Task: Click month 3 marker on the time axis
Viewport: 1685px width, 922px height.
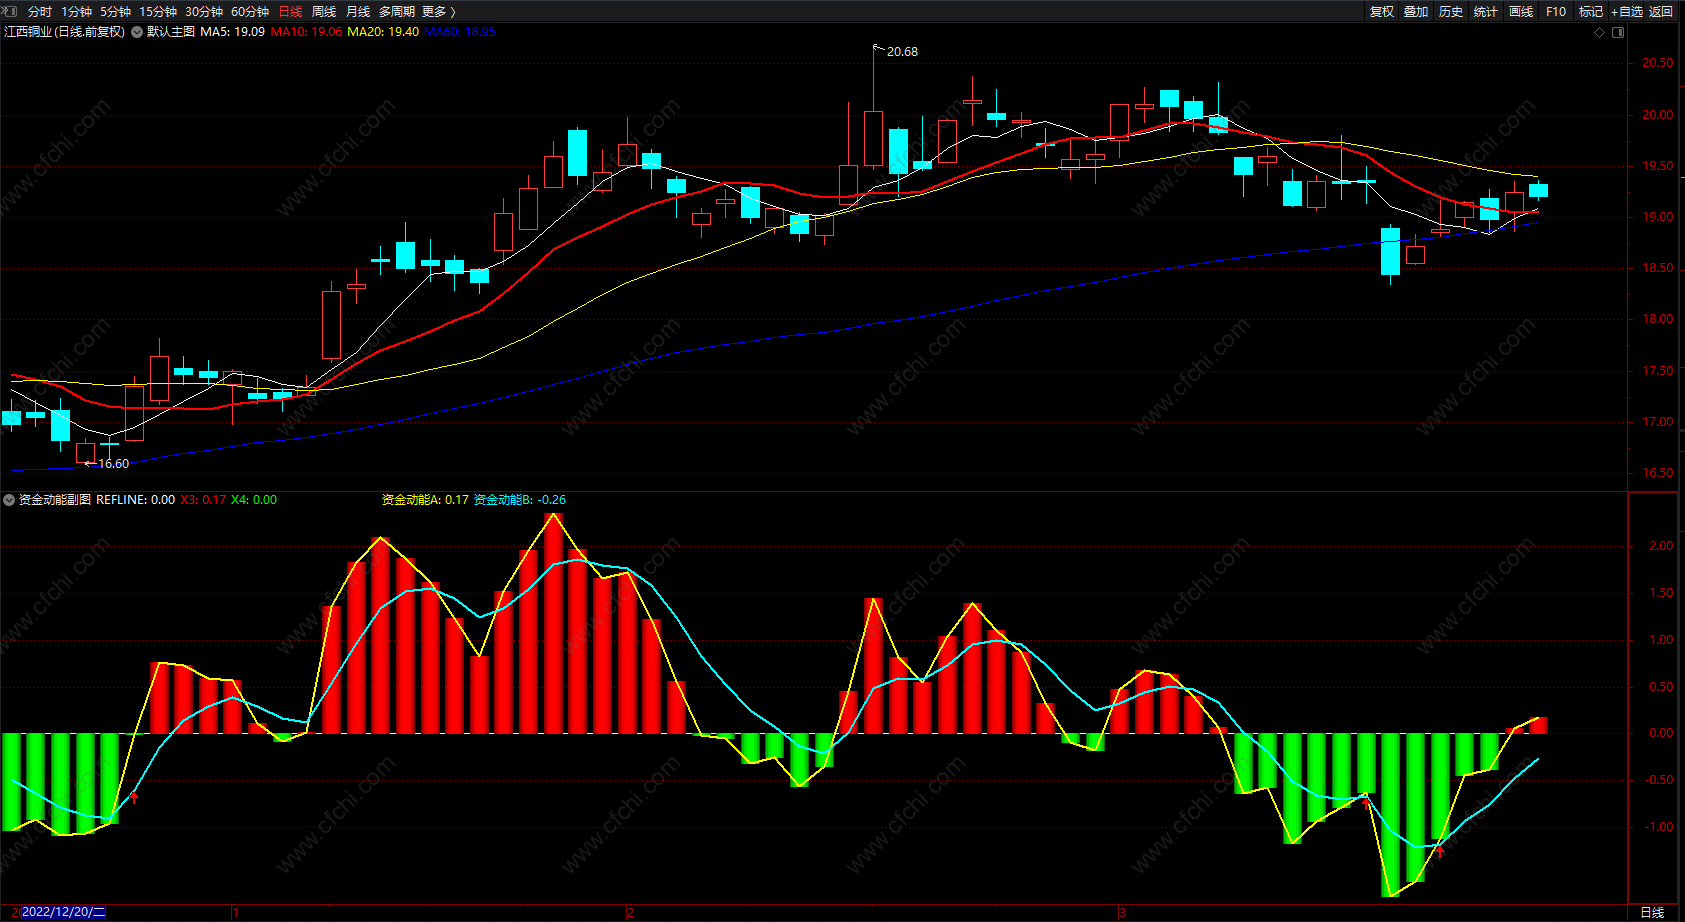Action: click(1122, 912)
